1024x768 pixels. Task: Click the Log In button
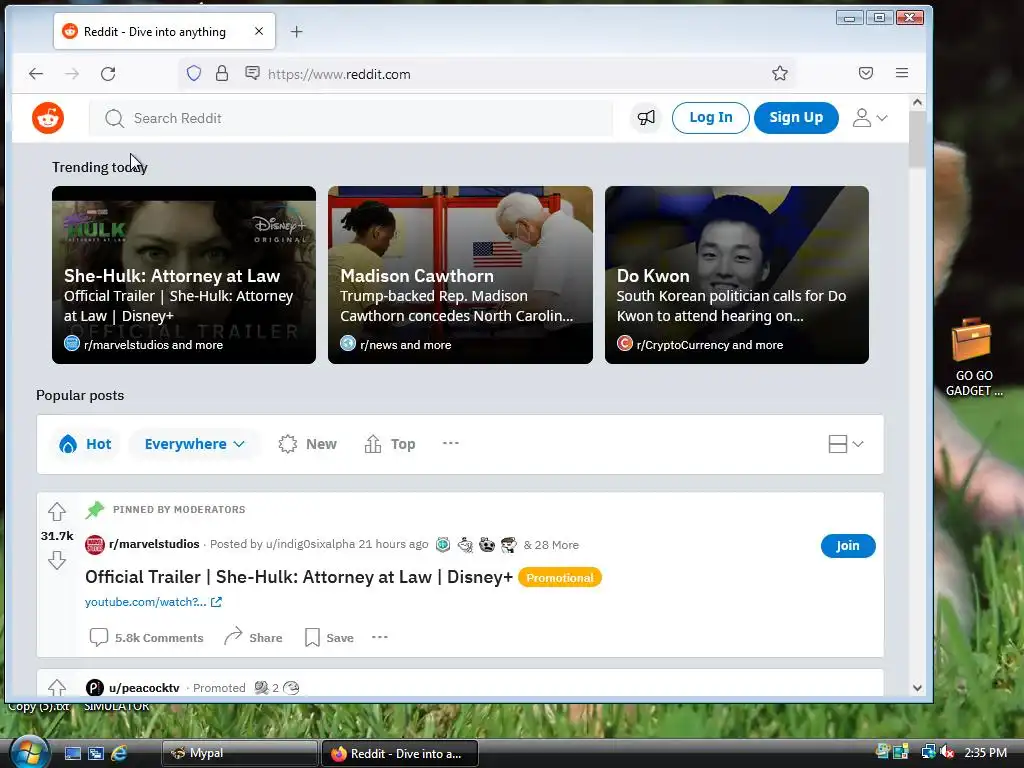(711, 118)
